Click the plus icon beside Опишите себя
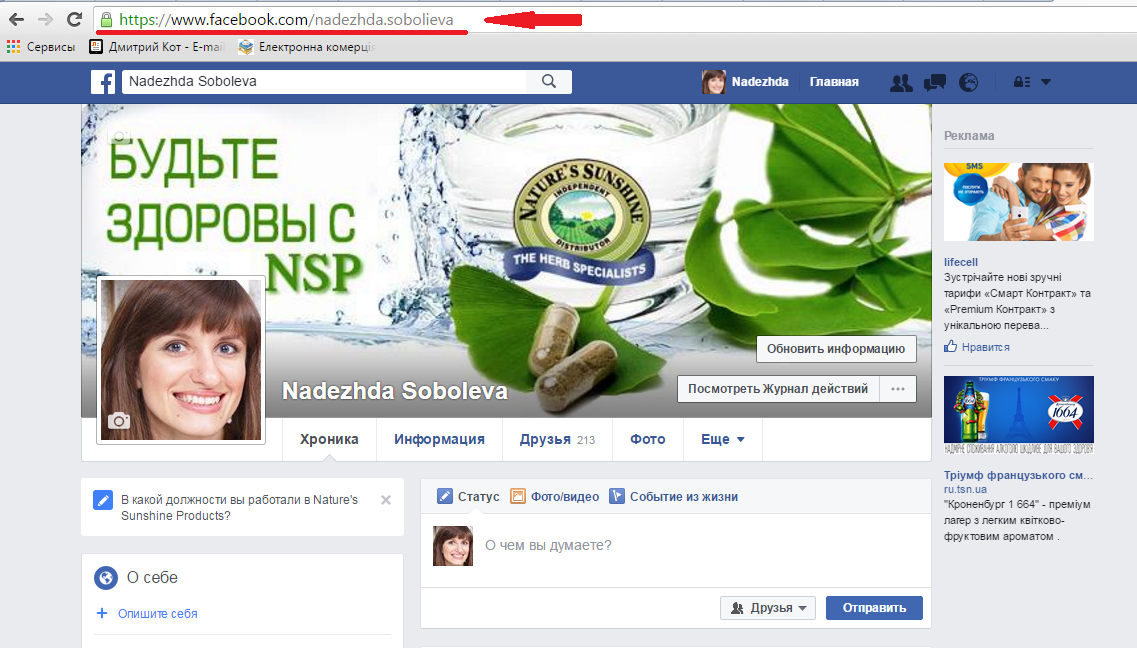The image size is (1137, 648). pyautogui.click(x=102, y=613)
